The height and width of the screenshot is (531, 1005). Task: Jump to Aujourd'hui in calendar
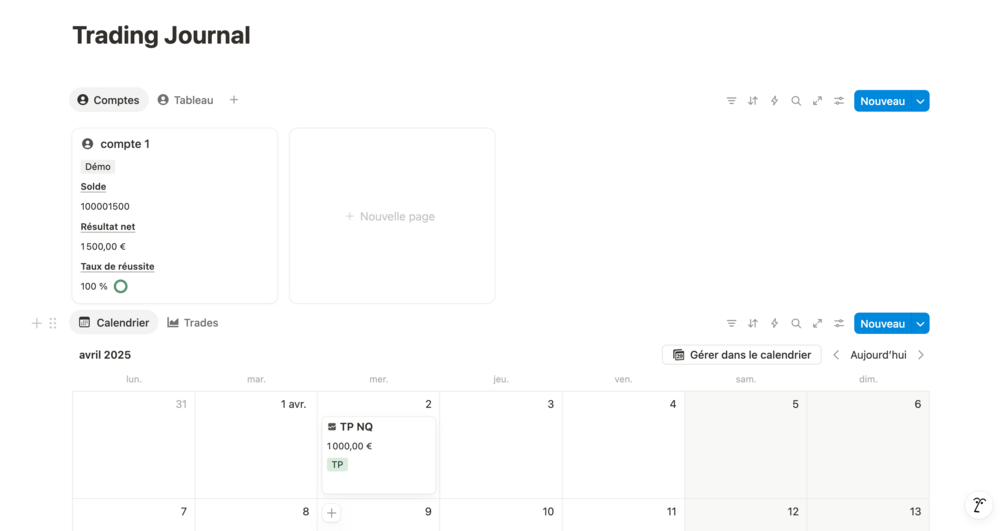click(878, 355)
